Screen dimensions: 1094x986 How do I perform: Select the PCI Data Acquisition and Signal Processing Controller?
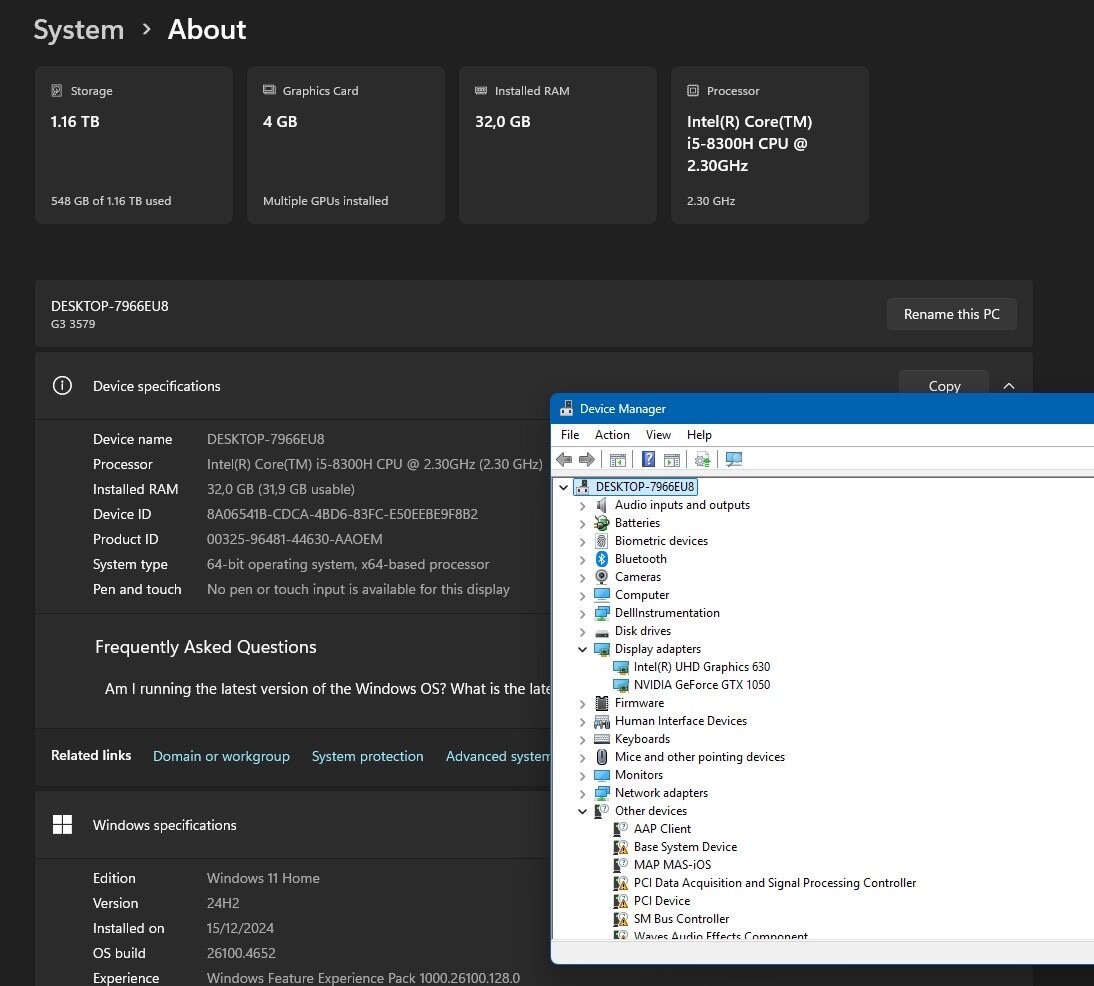pos(774,883)
